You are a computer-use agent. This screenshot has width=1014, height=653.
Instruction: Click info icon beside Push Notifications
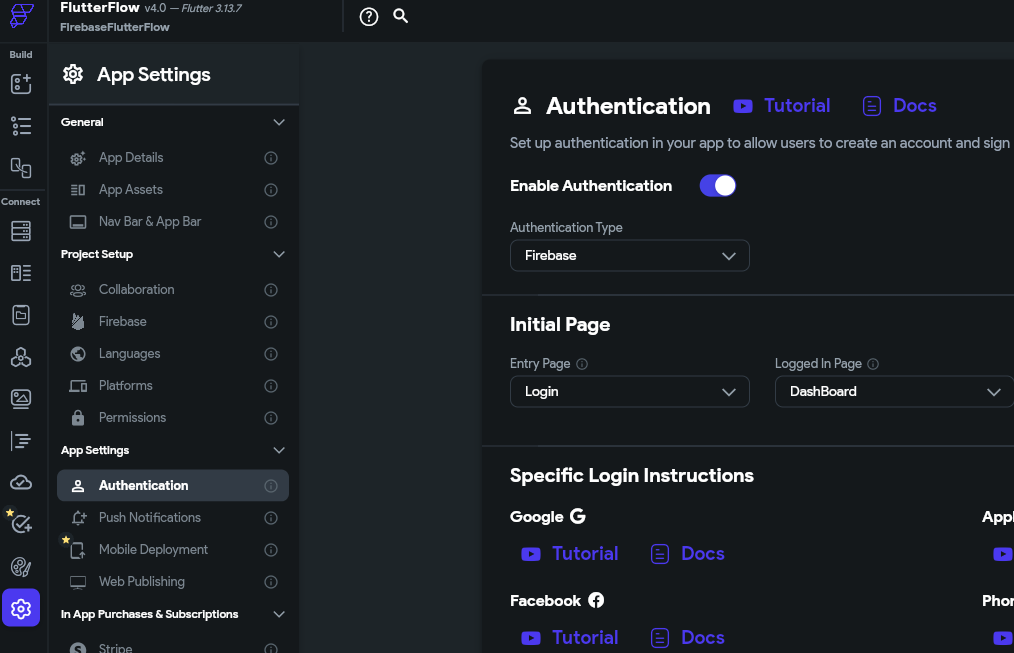[271, 518]
